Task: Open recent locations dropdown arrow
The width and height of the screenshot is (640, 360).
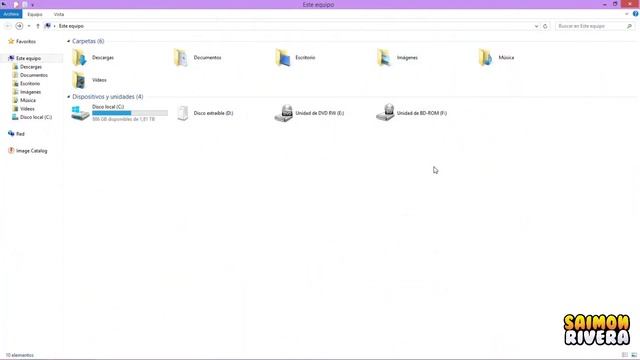Action: [x=29, y=26]
